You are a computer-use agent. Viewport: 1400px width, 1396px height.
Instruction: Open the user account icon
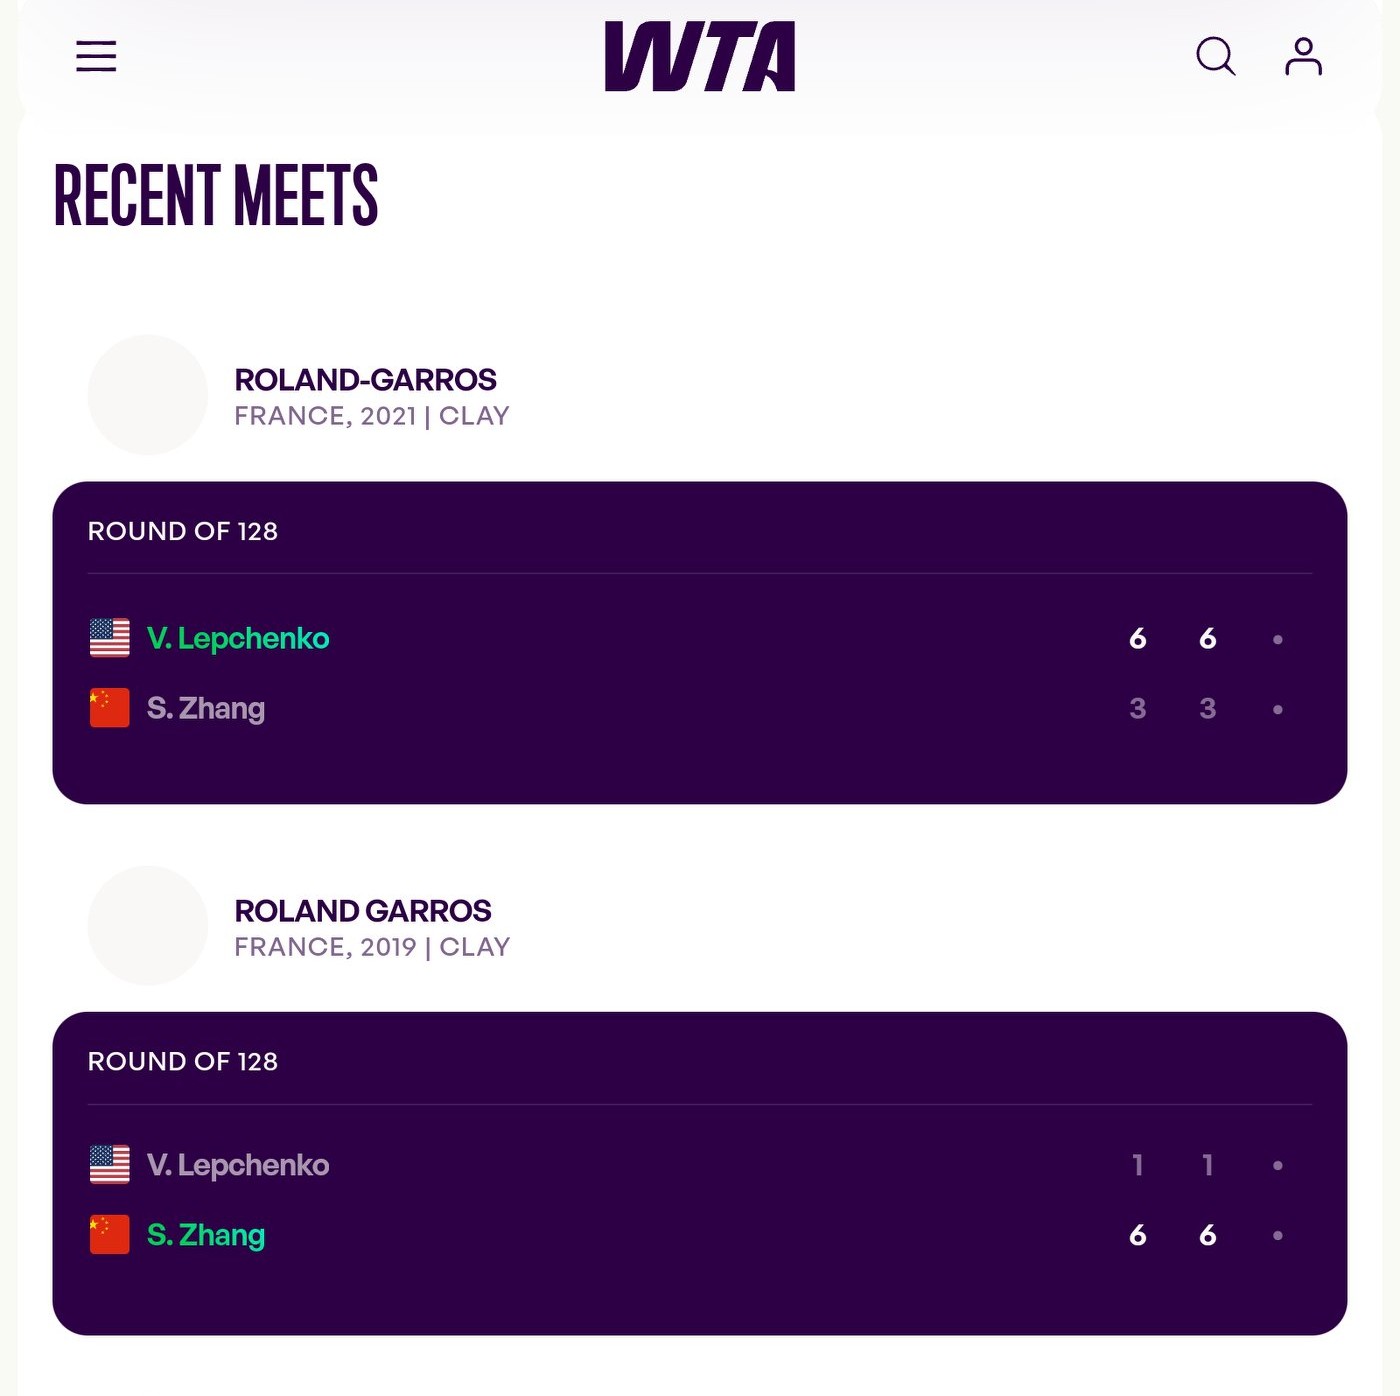coord(1303,56)
